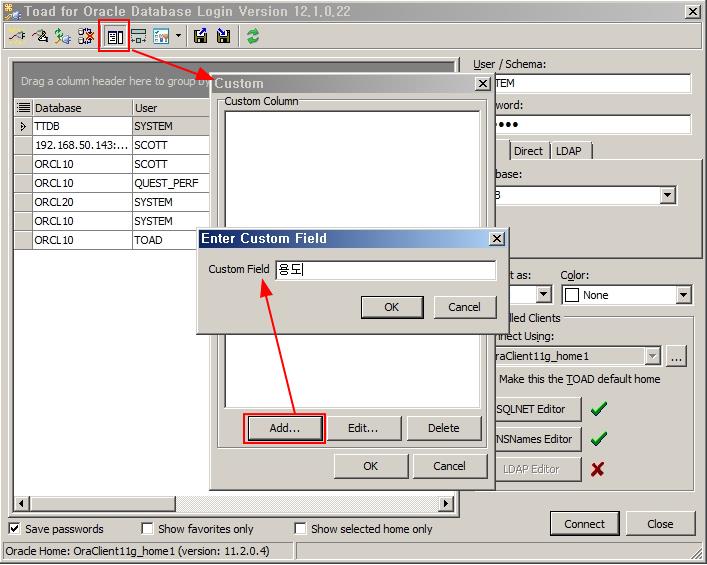The height and width of the screenshot is (565, 707).
Task: Click the Custom Field text input
Action: point(385,270)
